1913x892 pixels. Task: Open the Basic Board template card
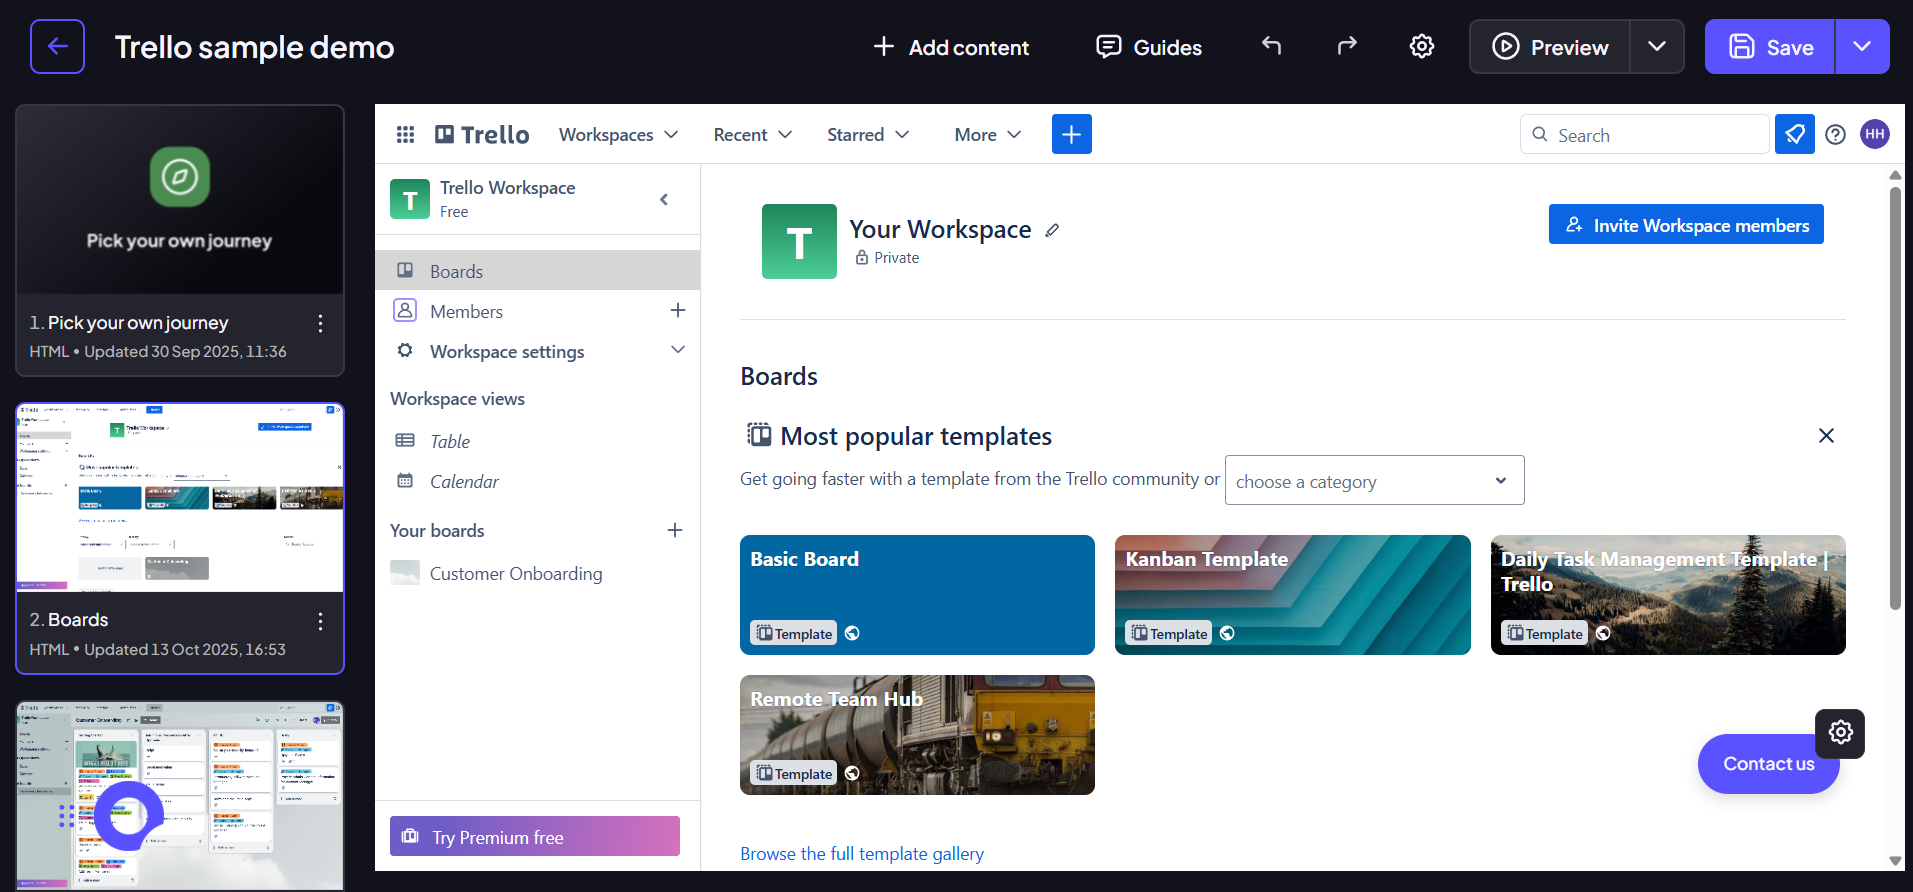[917, 595]
